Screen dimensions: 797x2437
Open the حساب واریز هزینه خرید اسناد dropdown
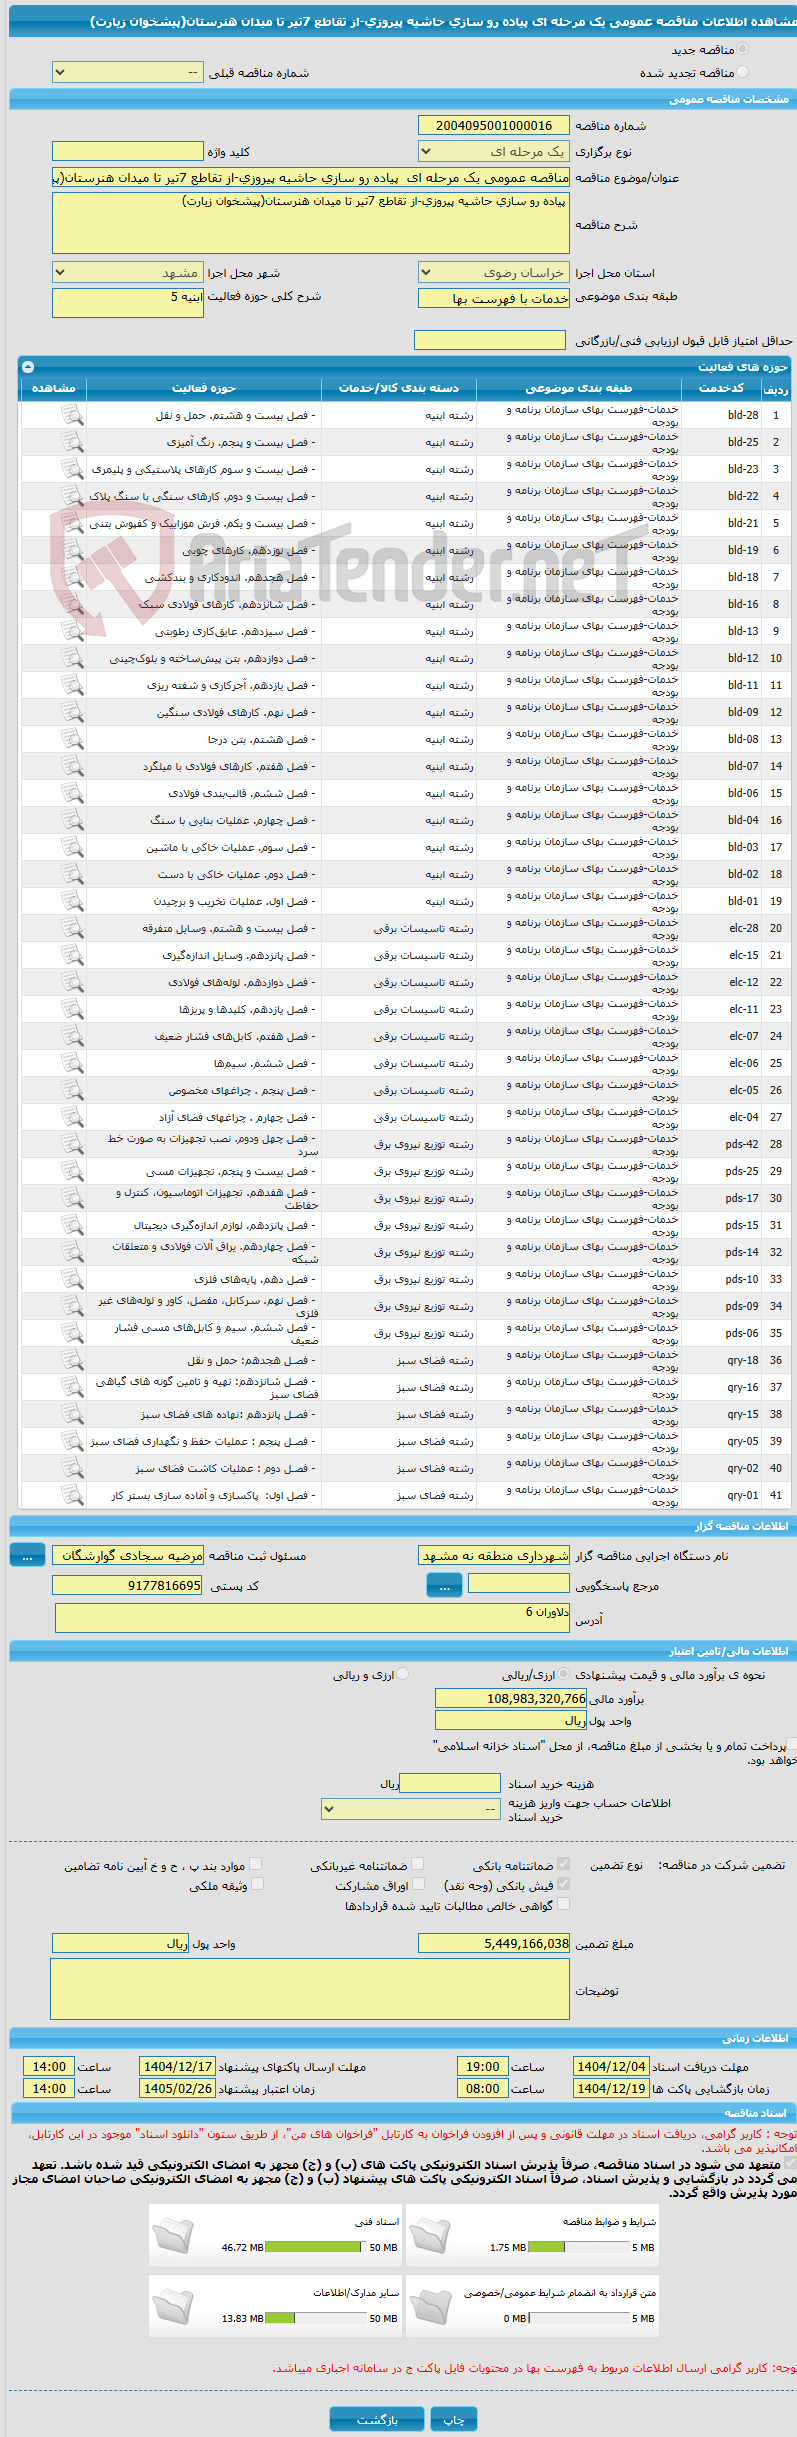[410, 1809]
